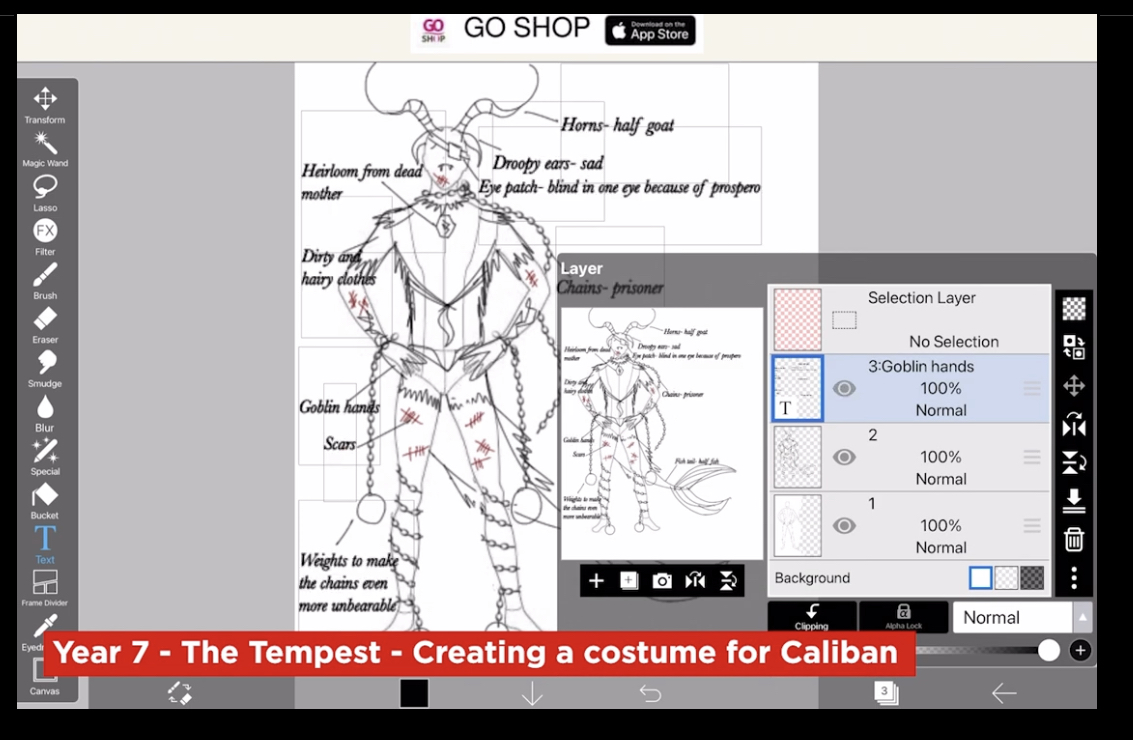Select the Eraser tool

[45, 326]
